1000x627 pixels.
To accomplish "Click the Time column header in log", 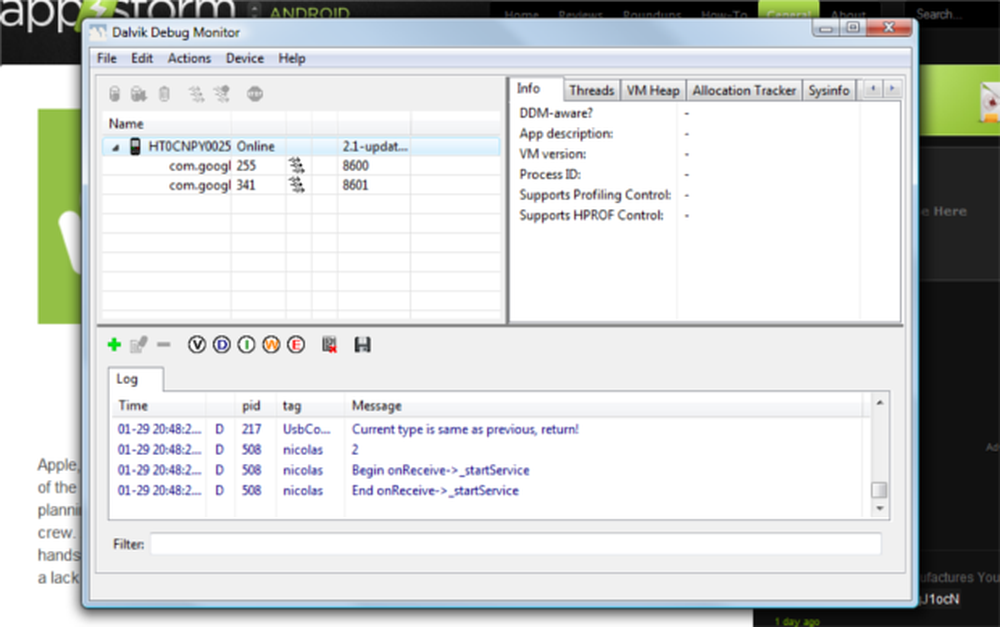I will point(159,406).
